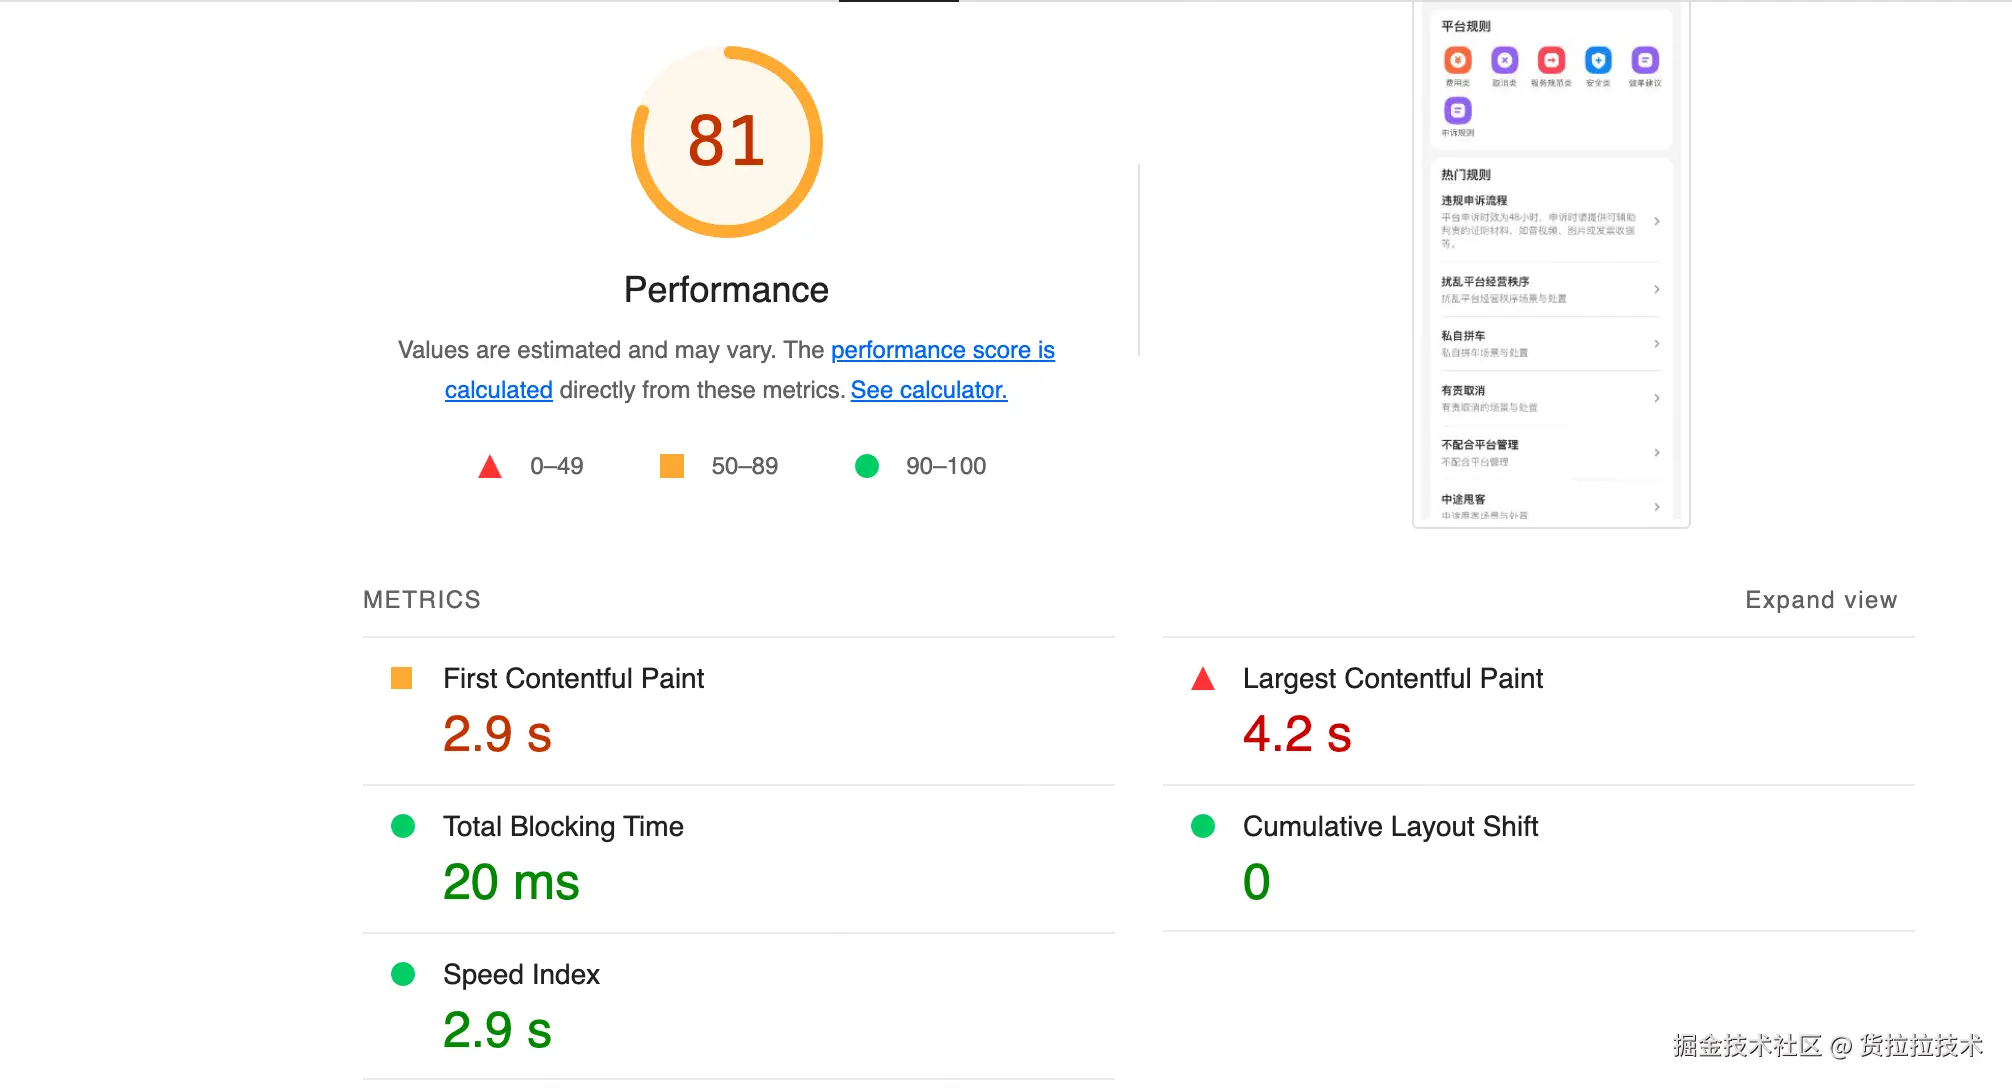
Task: Click the purple 做单建议 icon
Action: tap(1645, 60)
